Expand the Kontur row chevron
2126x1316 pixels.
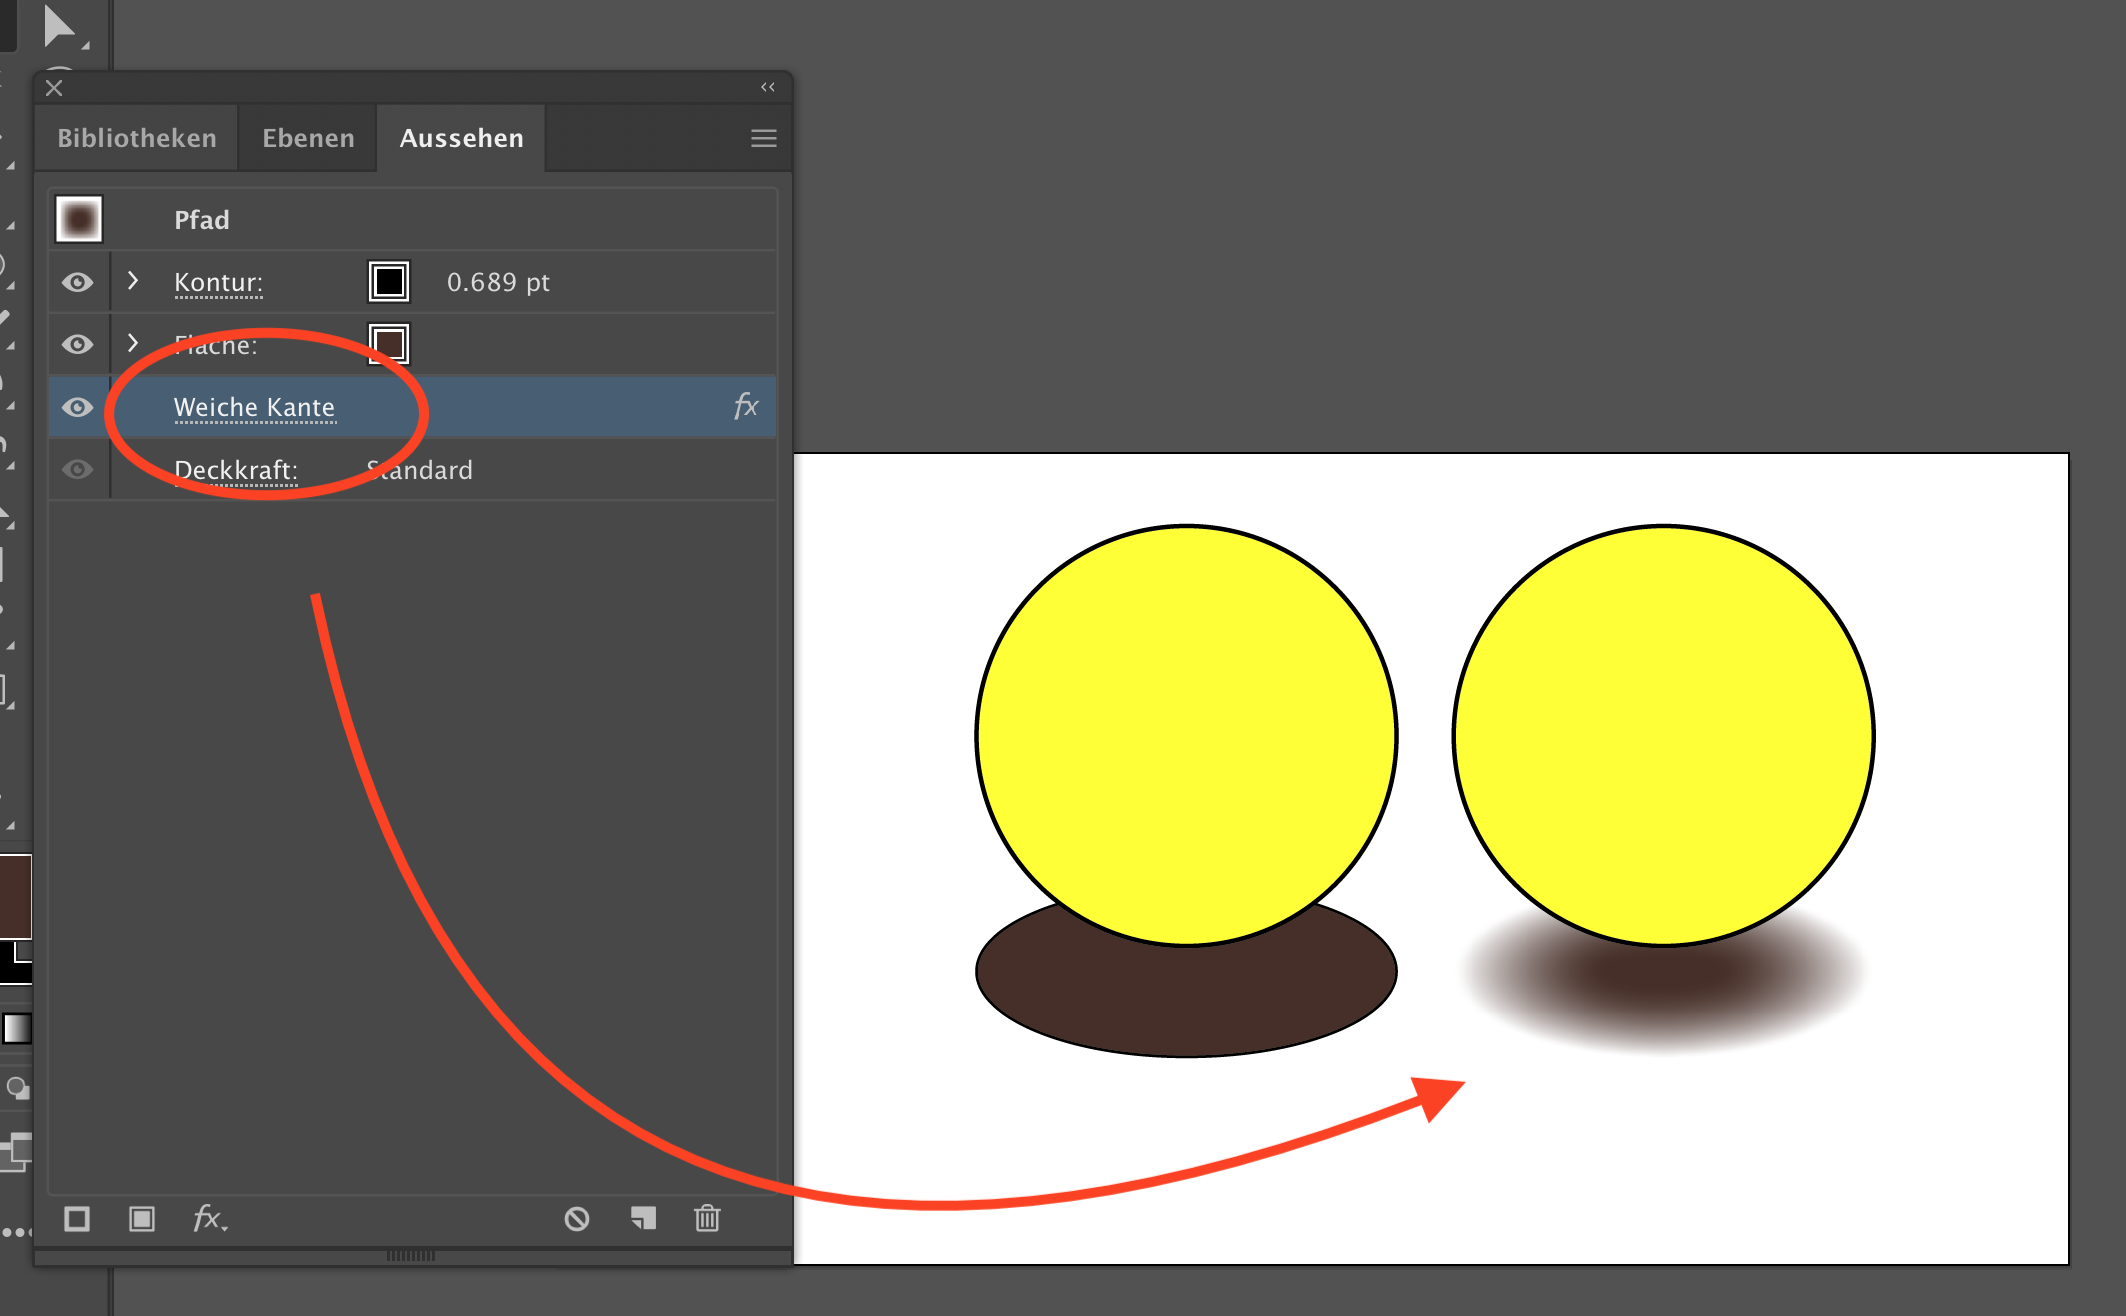133,281
